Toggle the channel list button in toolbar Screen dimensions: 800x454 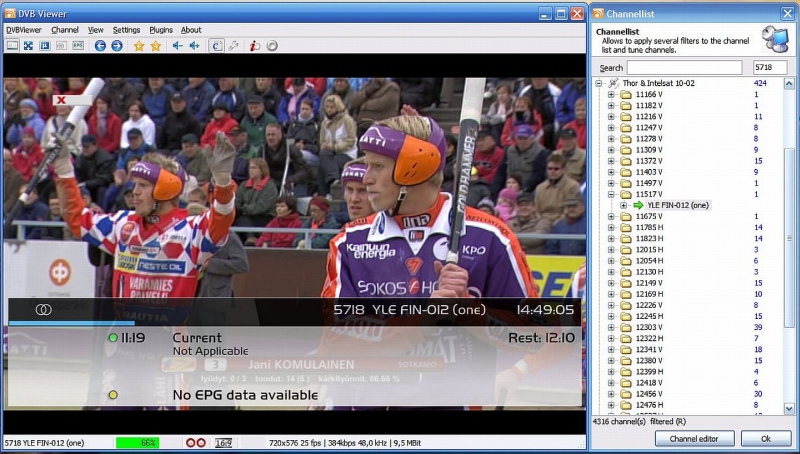coord(216,46)
